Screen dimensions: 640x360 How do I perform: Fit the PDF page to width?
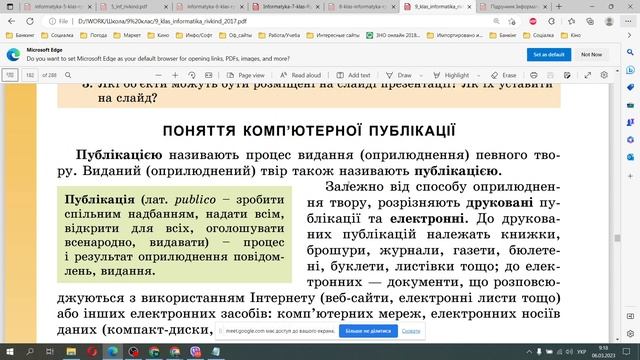pyautogui.click(x=209, y=76)
